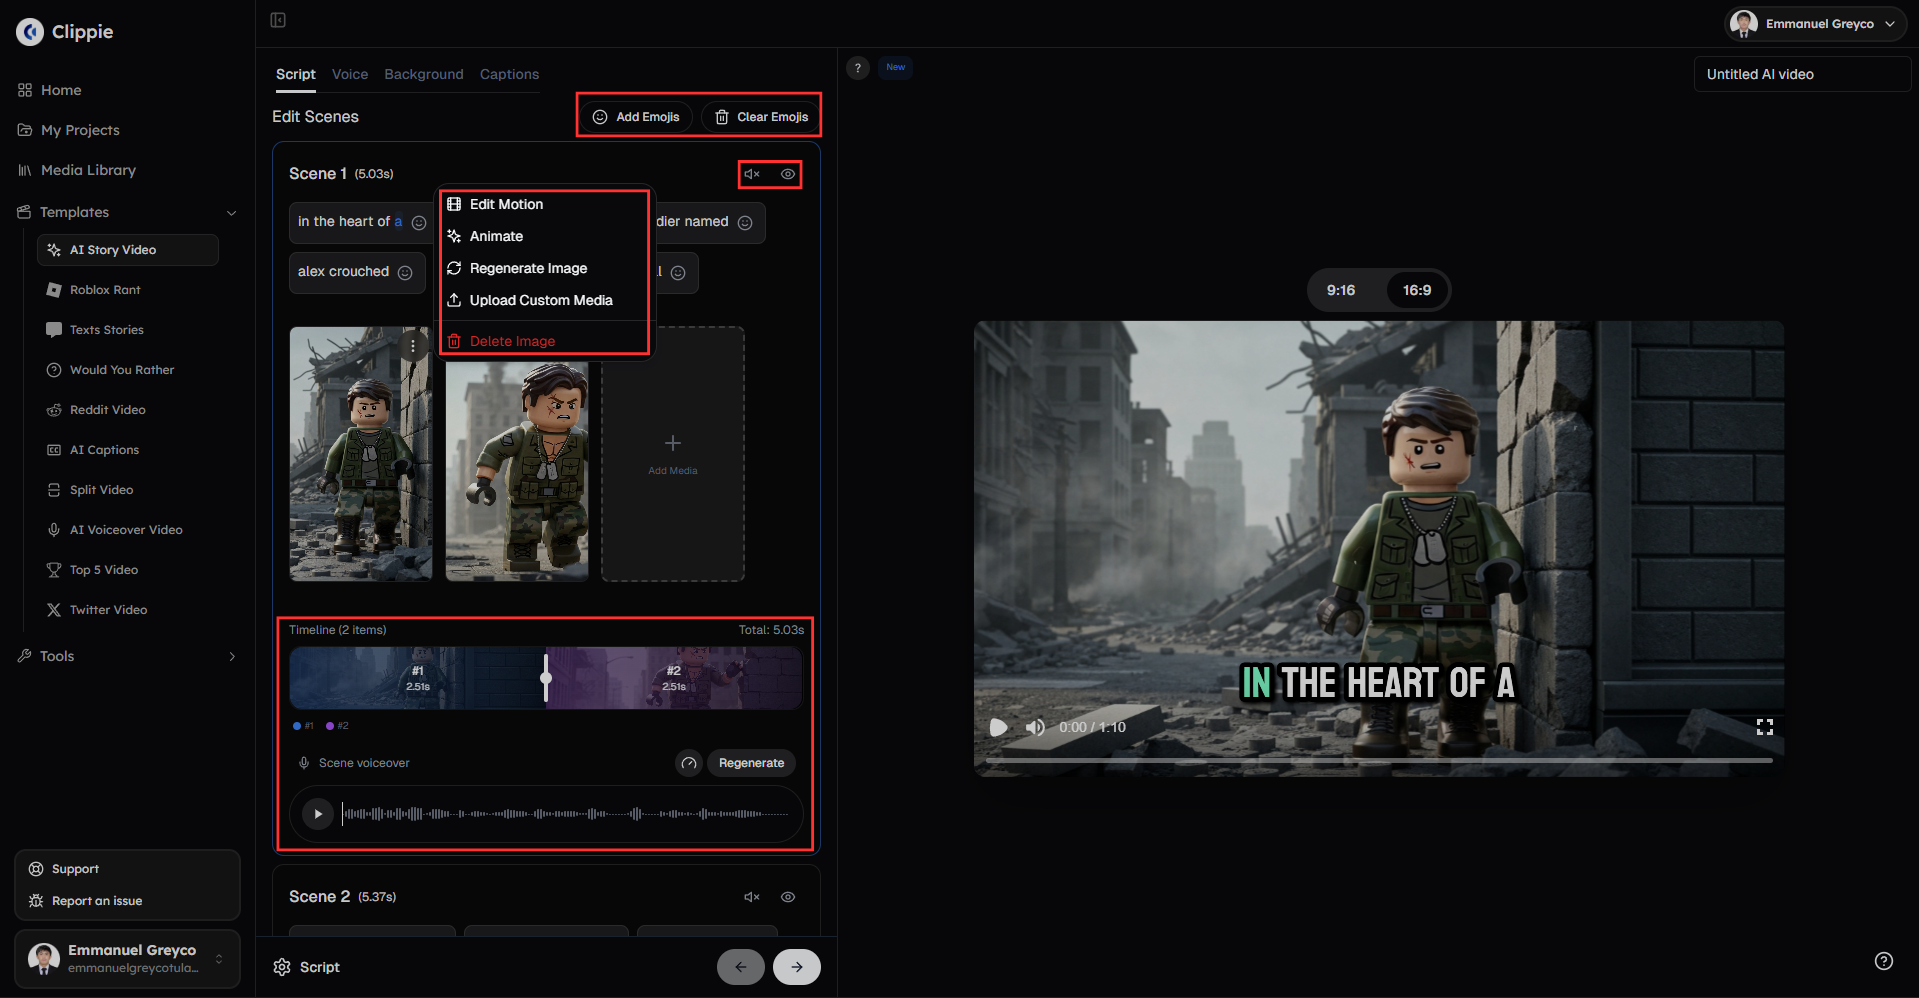Go to the next step arrow

[x=797, y=967]
